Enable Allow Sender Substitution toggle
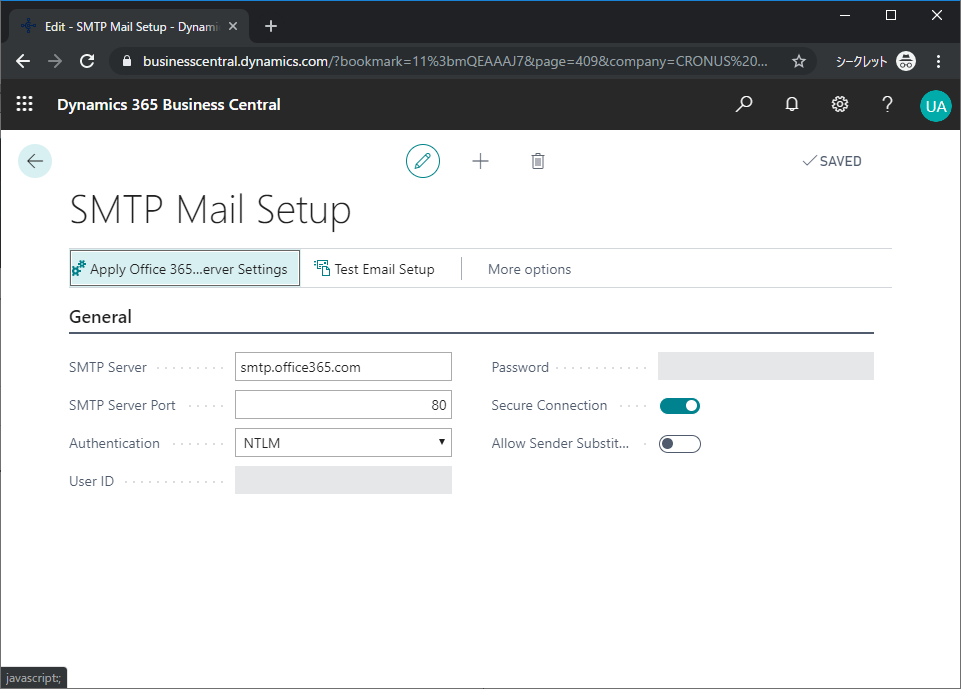Image resolution: width=961 pixels, height=689 pixels. (x=680, y=444)
